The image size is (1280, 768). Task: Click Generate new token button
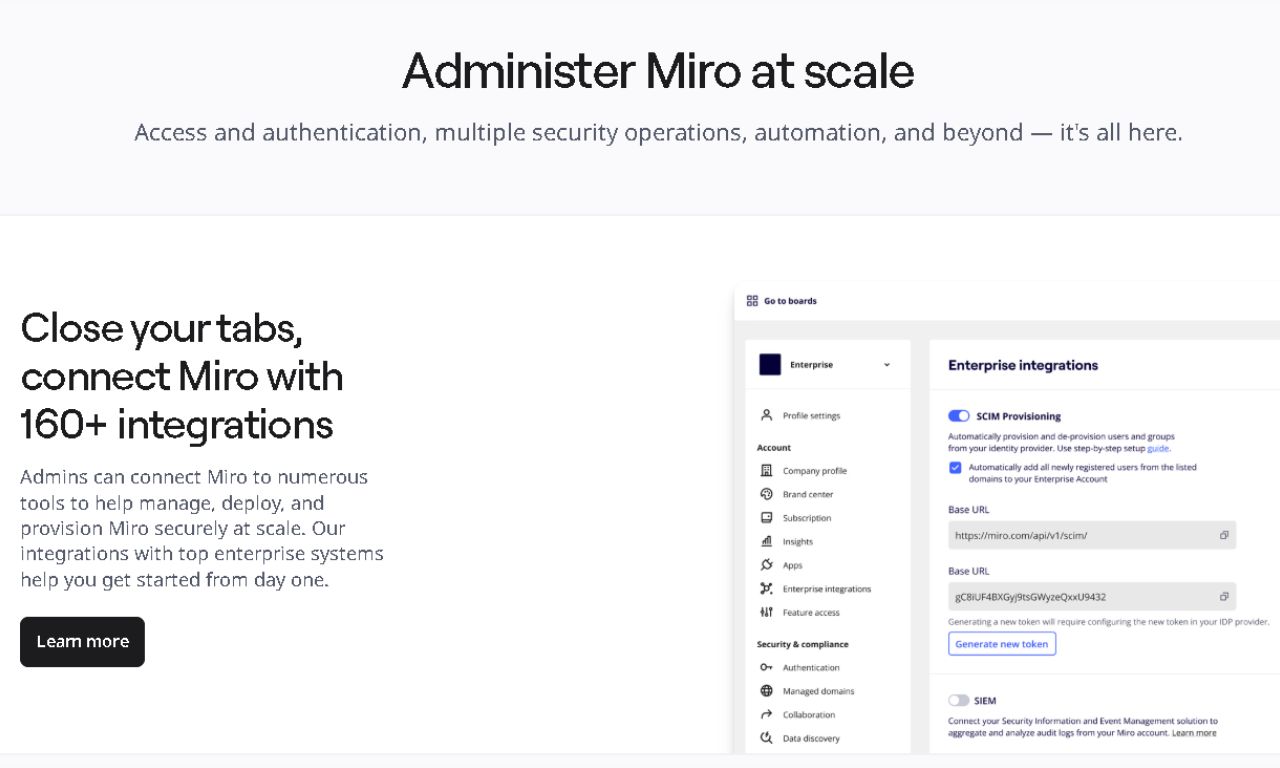1002,644
